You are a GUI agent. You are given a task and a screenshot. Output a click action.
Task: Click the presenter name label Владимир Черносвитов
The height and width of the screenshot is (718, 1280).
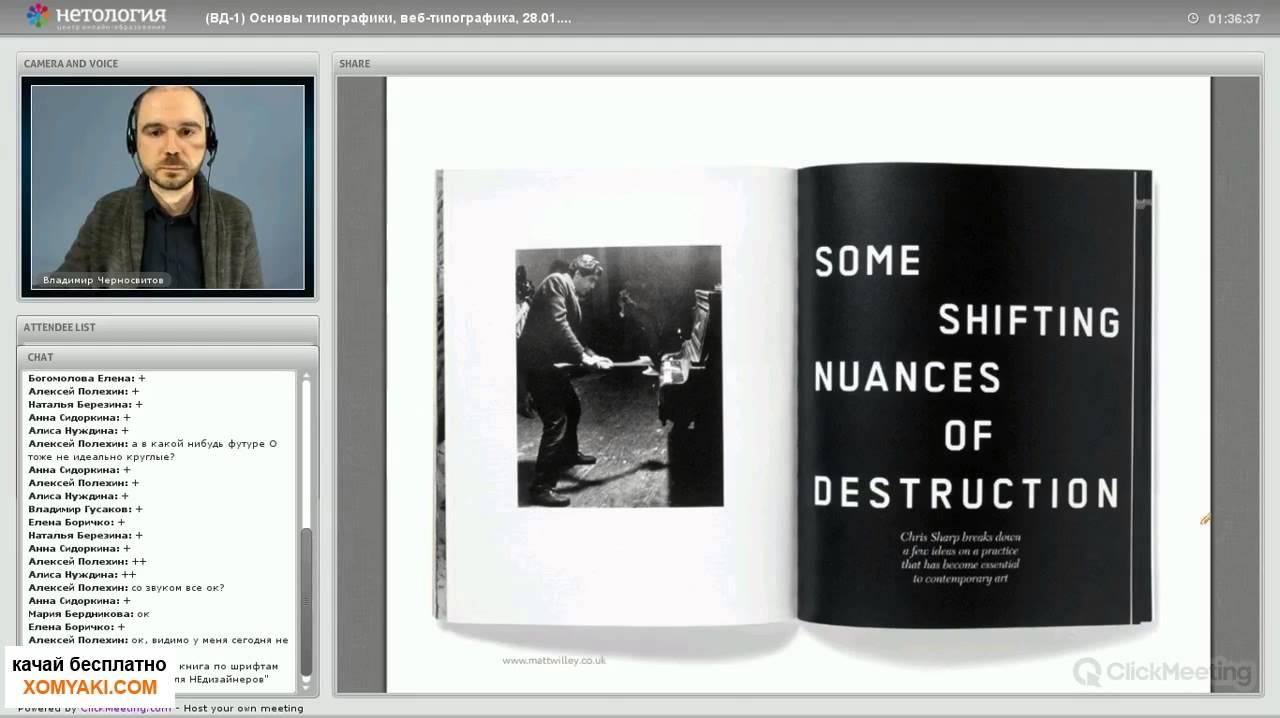[103, 281]
